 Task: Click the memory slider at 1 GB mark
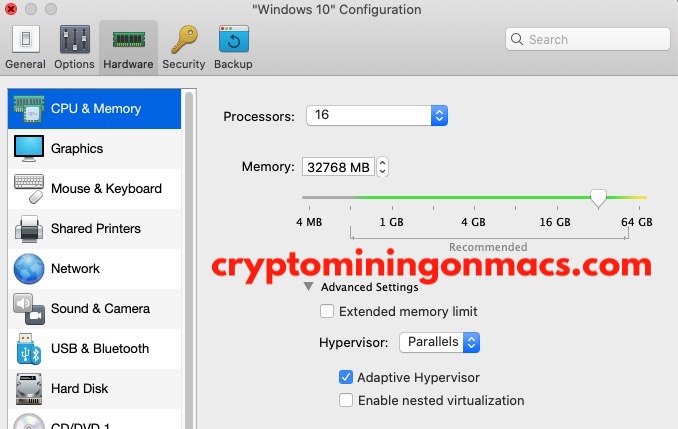pos(392,197)
